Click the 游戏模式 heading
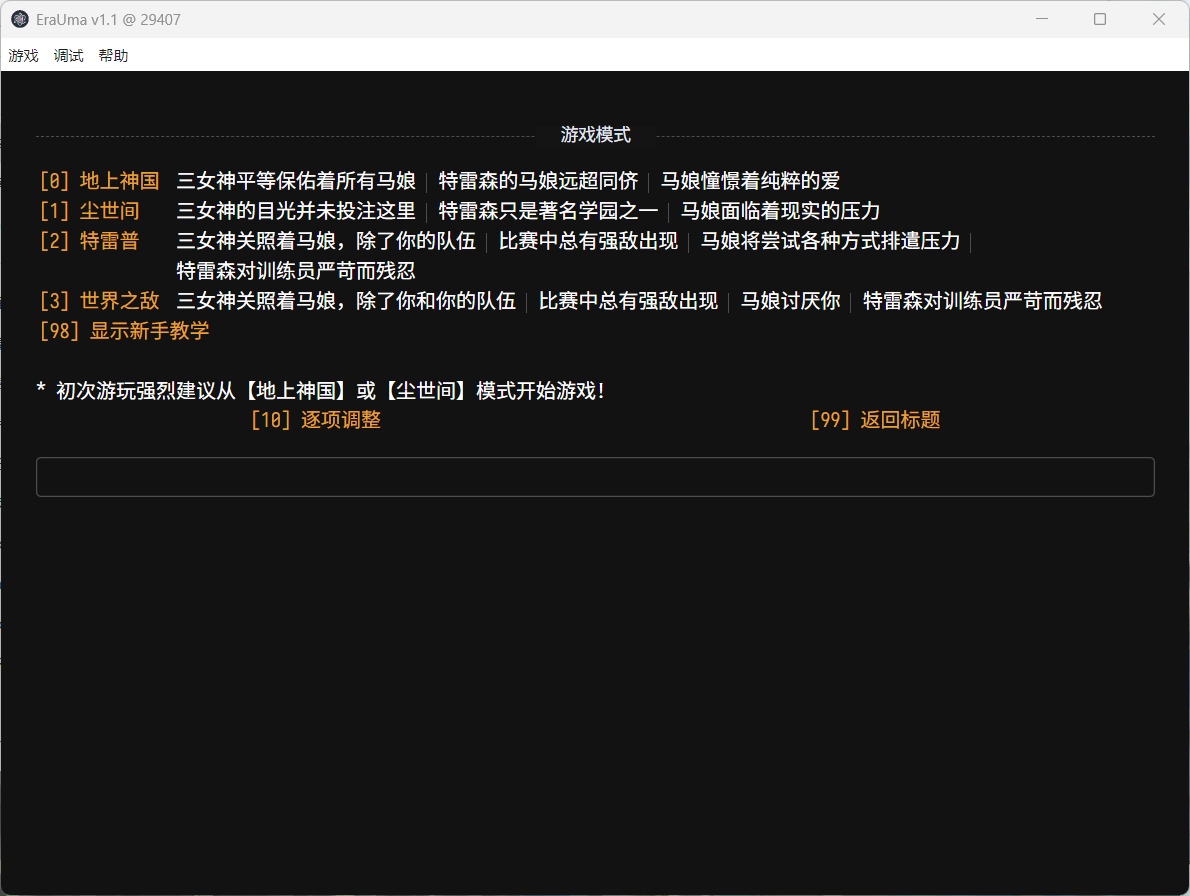The width and height of the screenshot is (1190, 896). pyautogui.click(x=596, y=135)
